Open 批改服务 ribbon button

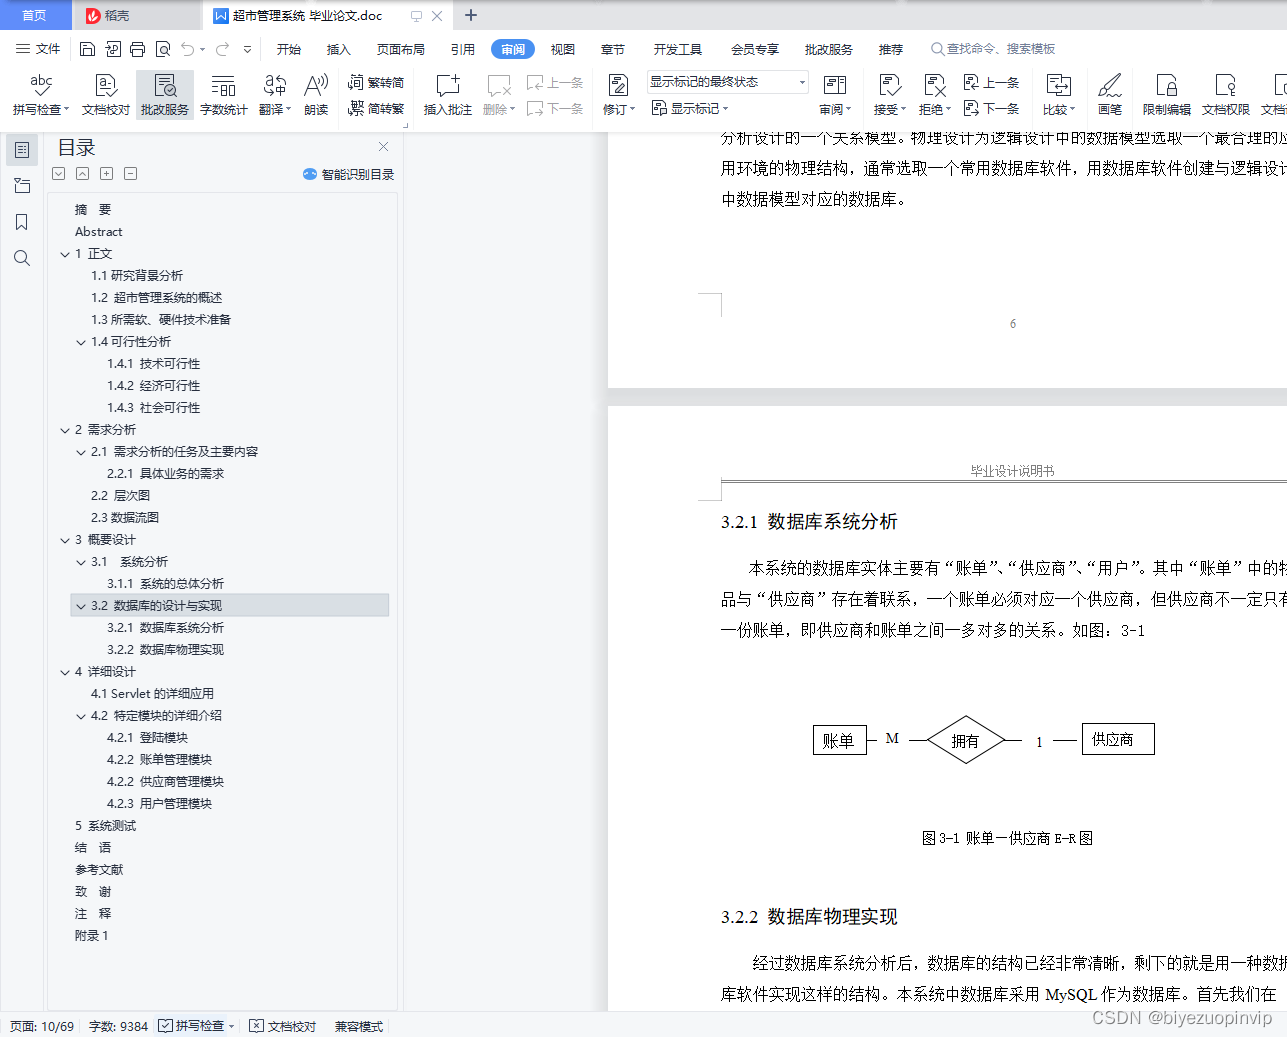click(165, 95)
